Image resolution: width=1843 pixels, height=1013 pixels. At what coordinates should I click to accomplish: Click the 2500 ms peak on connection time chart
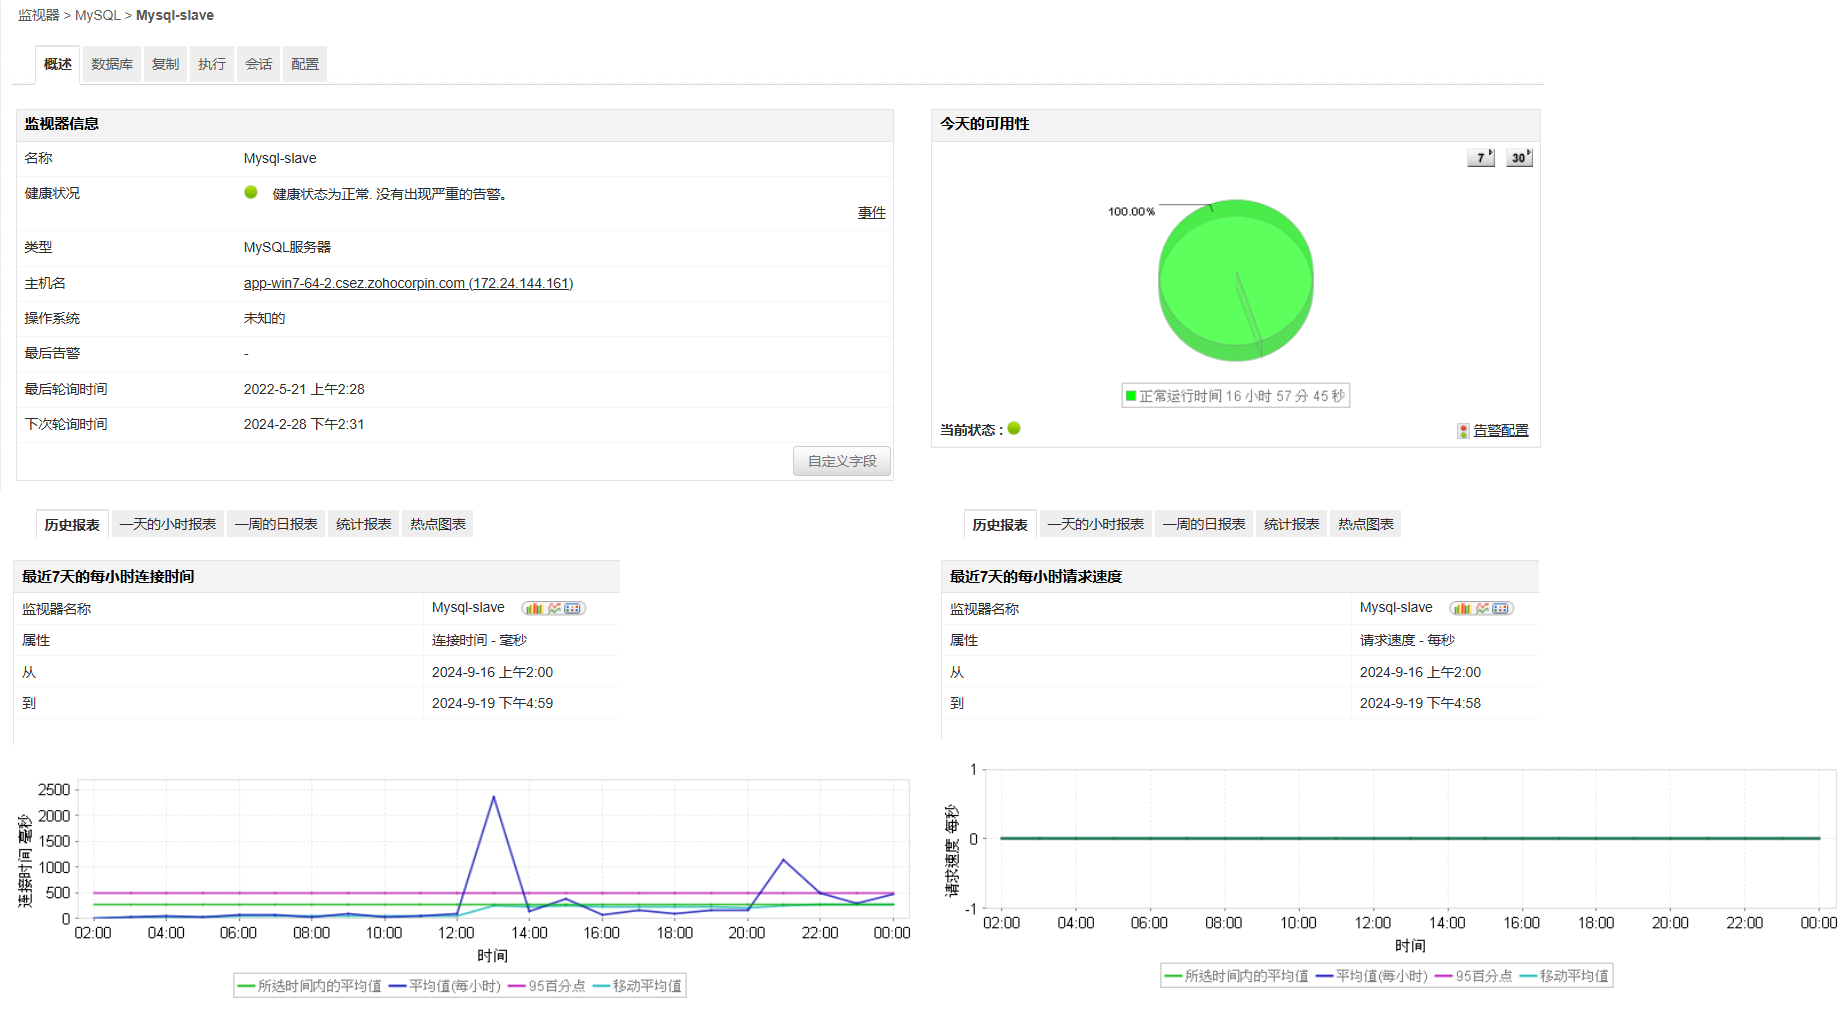click(x=494, y=797)
